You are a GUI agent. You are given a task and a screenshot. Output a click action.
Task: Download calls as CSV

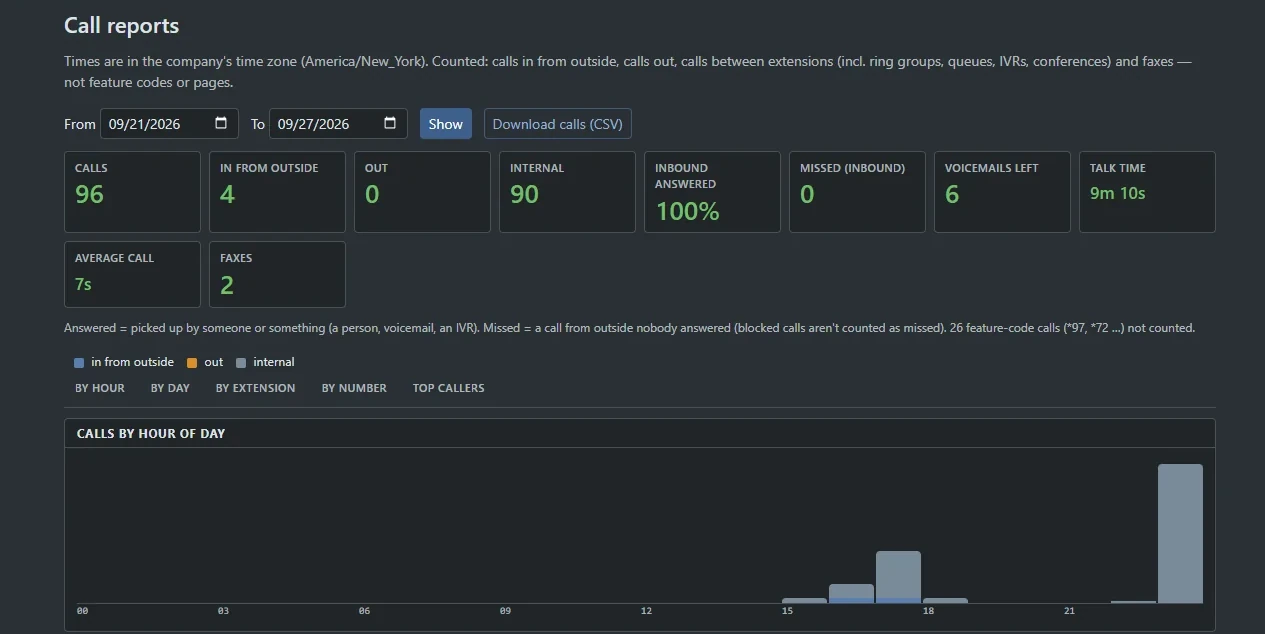tap(558, 124)
